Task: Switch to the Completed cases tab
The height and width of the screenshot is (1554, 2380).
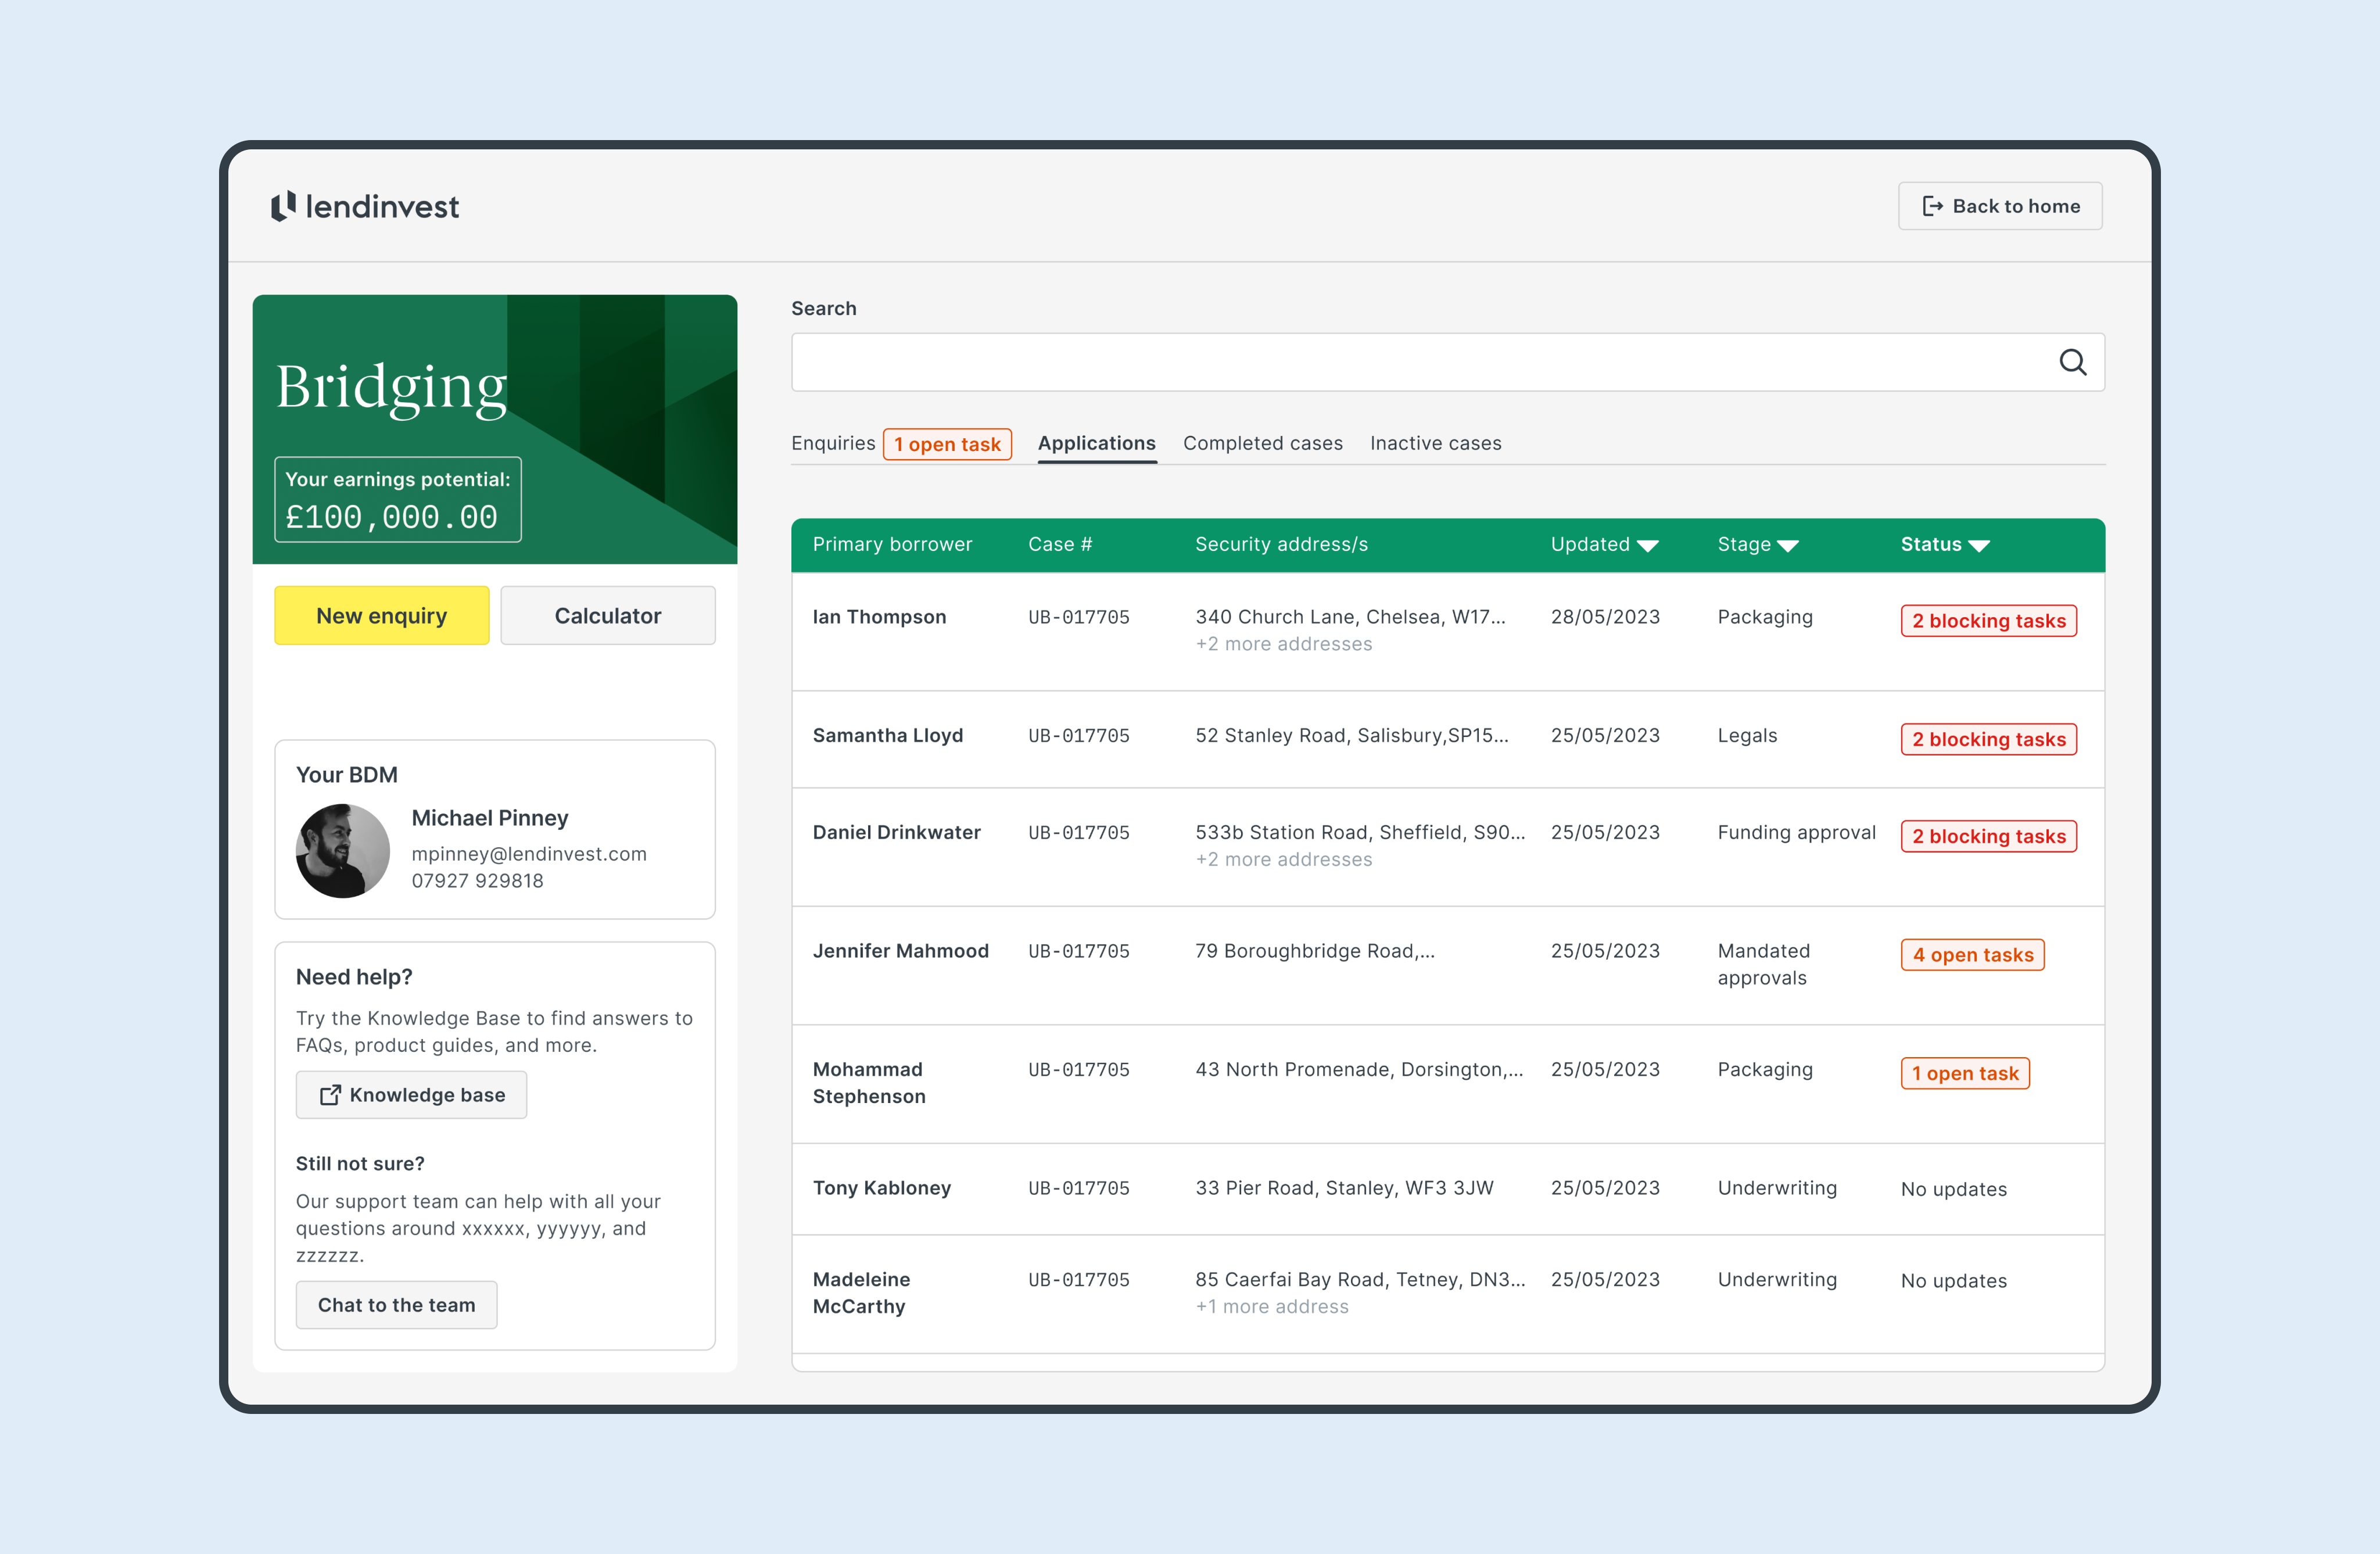Action: click(1262, 443)
